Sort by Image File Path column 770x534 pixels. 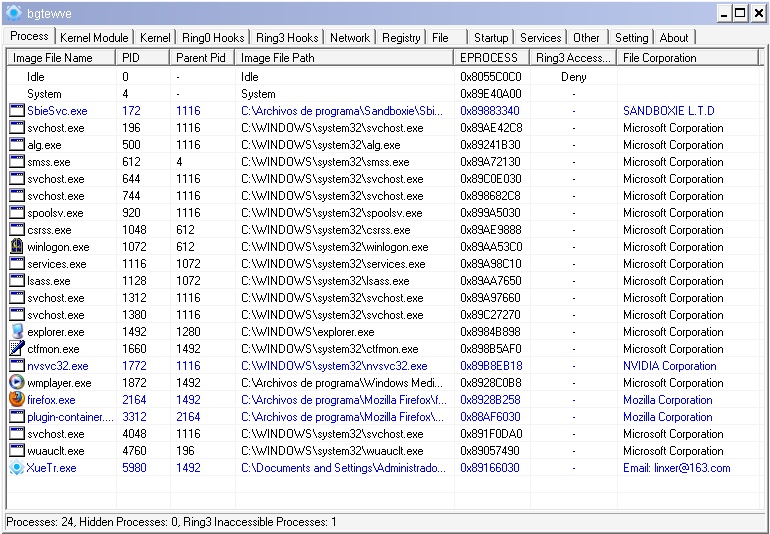click(344, 58)
